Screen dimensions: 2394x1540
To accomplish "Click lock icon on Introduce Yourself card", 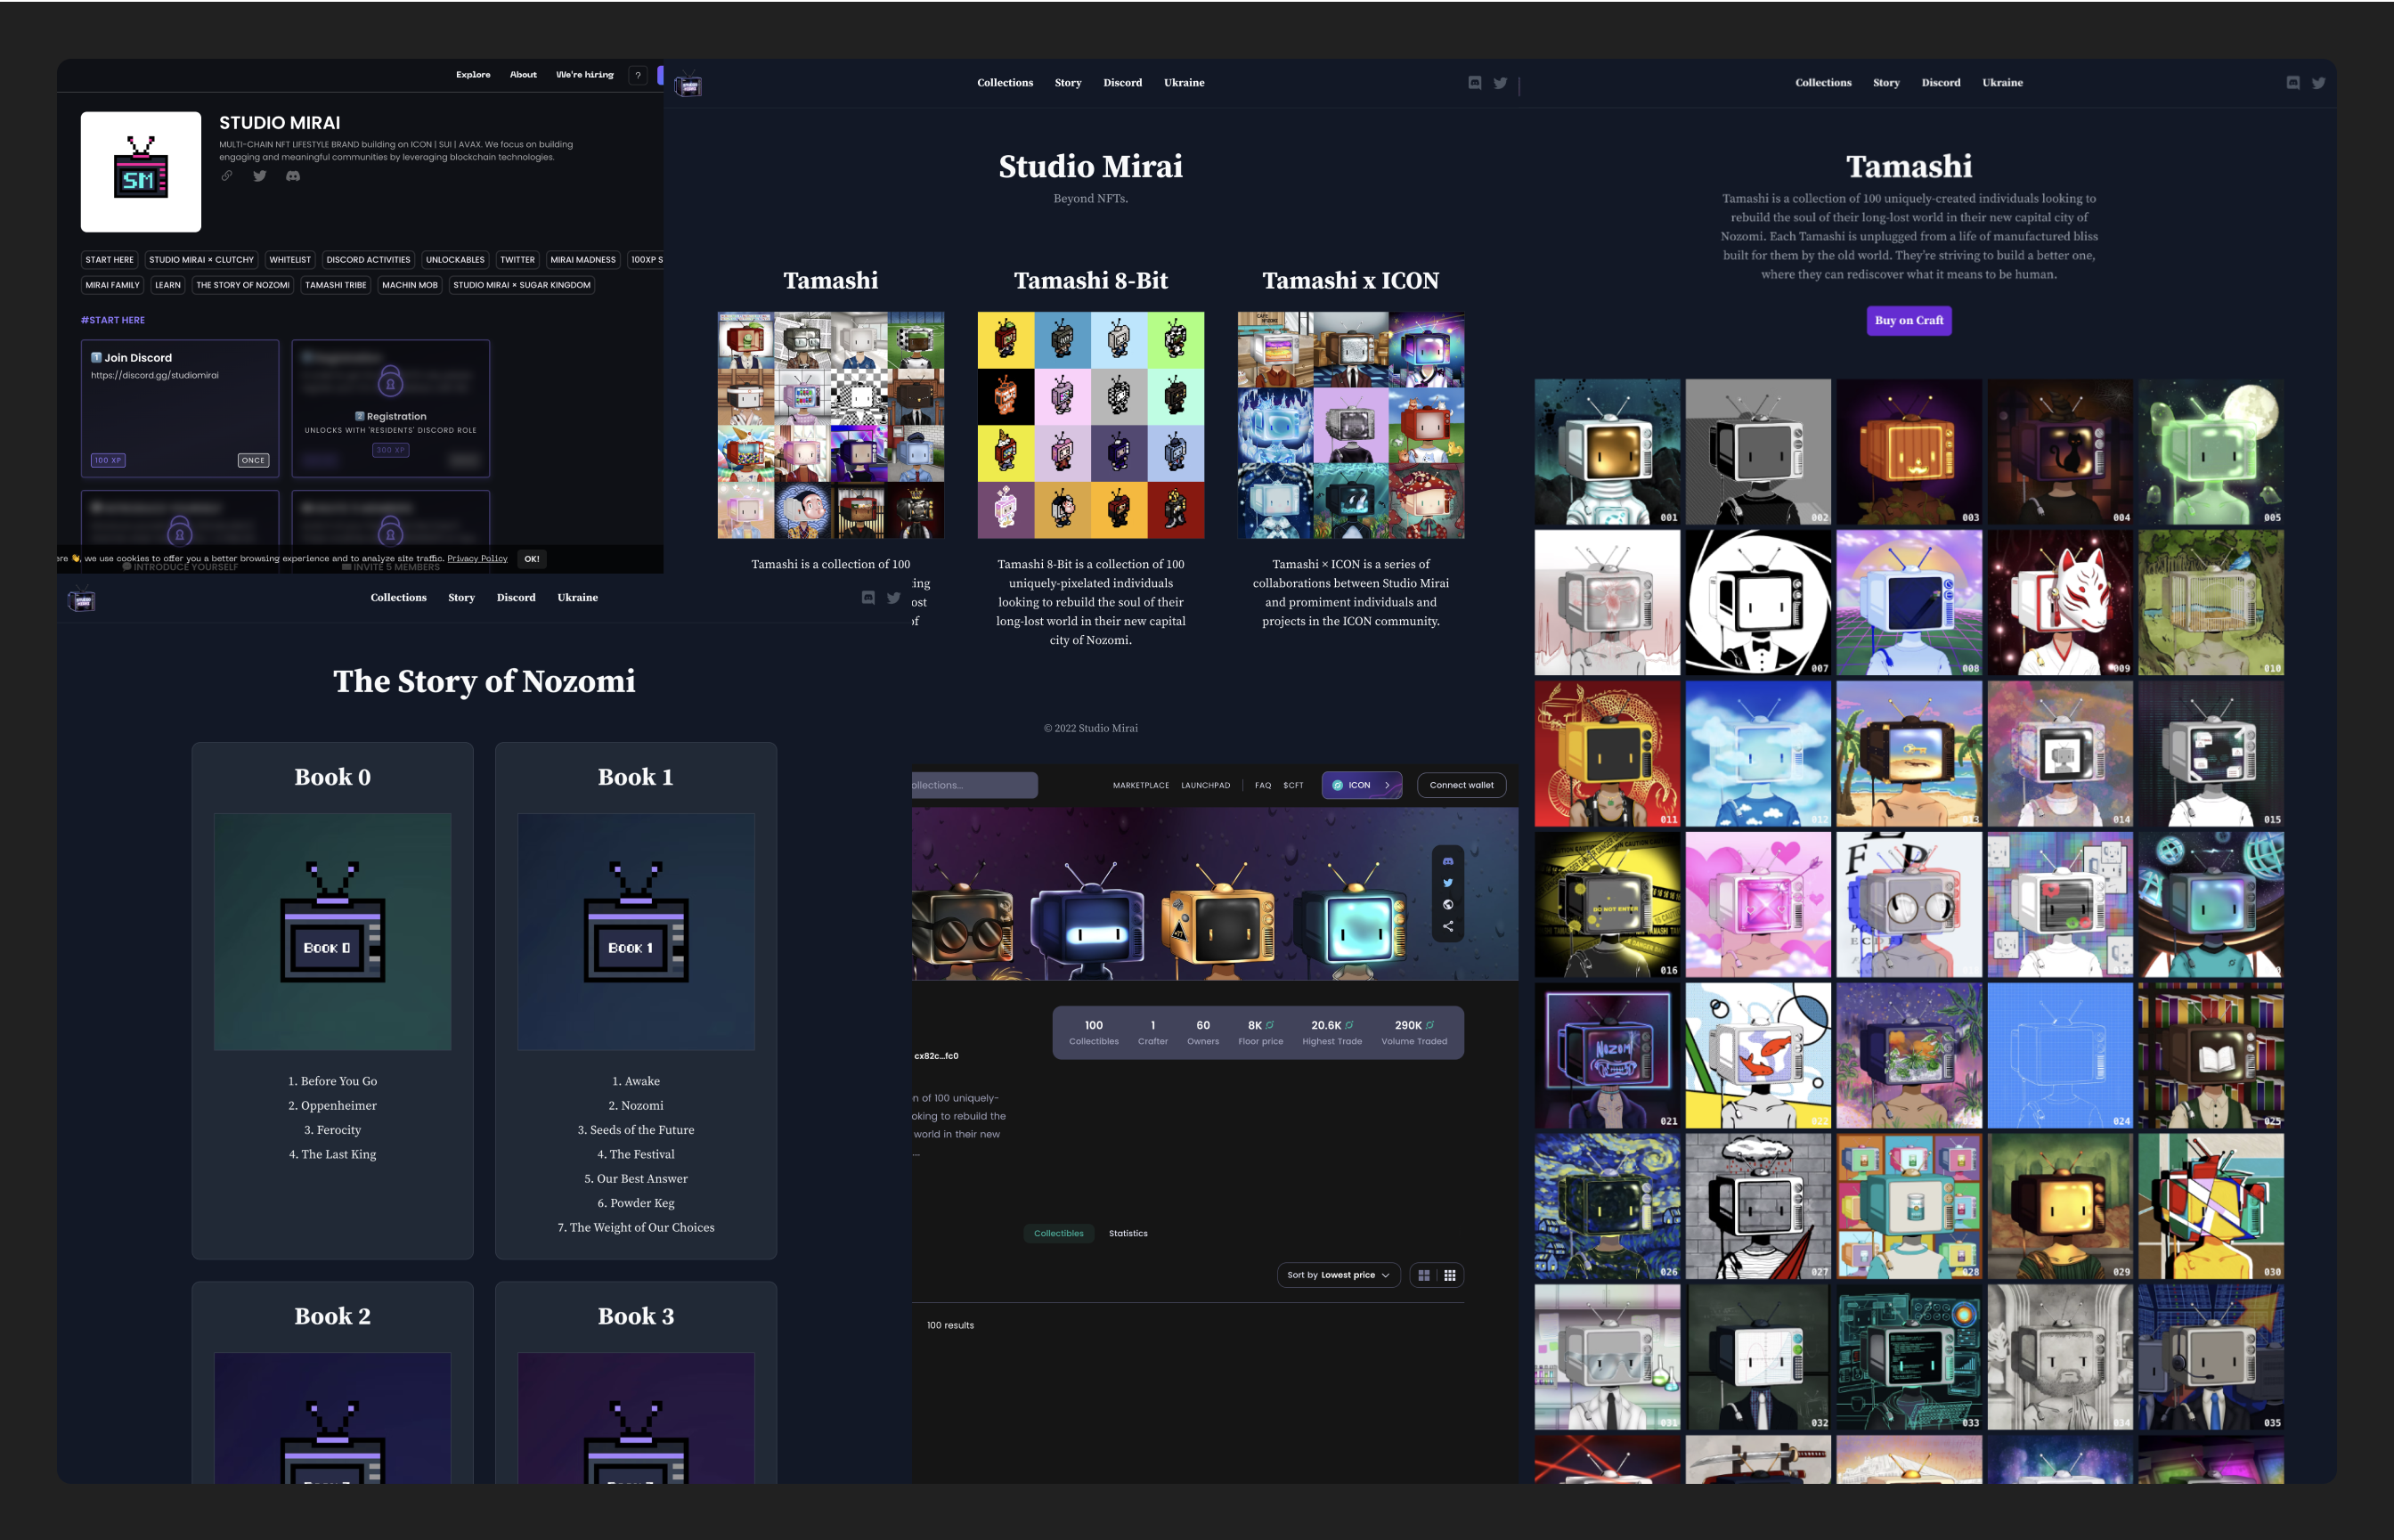I will (x=180, y=530).
